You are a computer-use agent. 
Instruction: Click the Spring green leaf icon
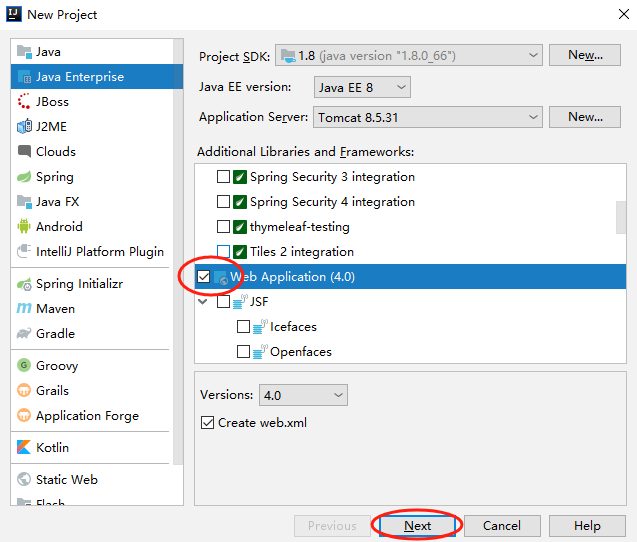[24, 177]
